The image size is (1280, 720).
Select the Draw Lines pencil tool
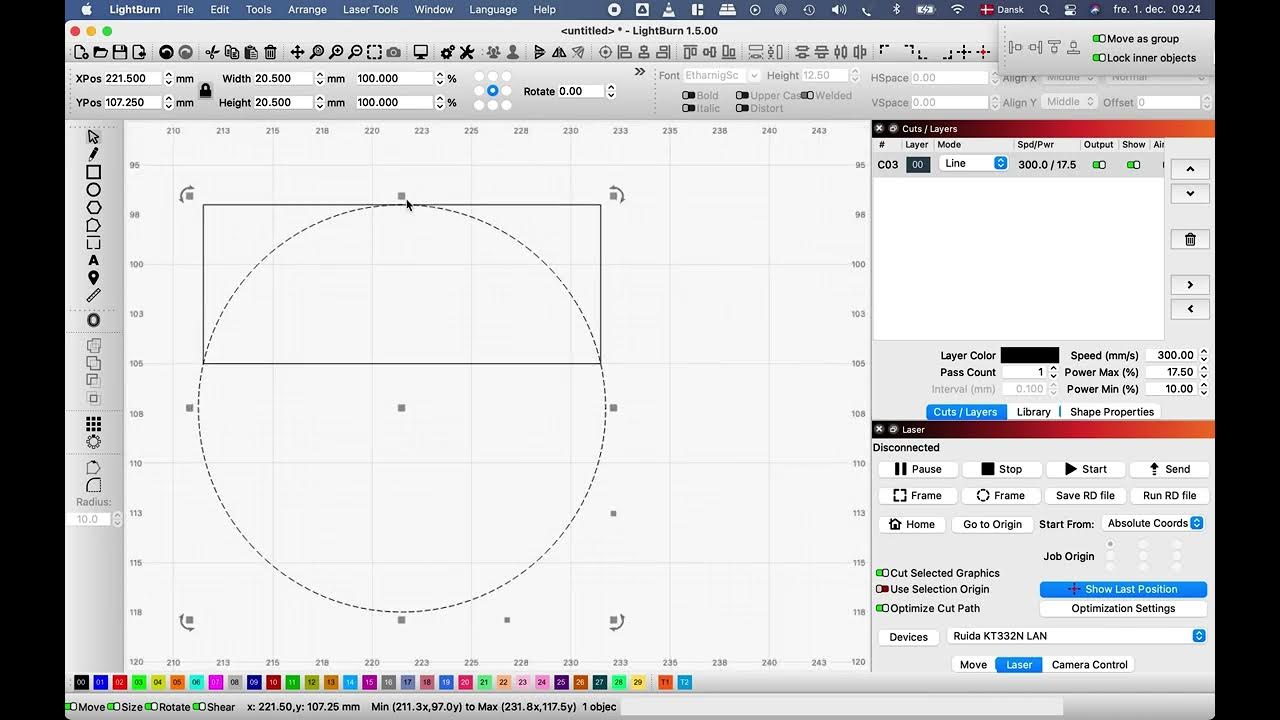93,154
